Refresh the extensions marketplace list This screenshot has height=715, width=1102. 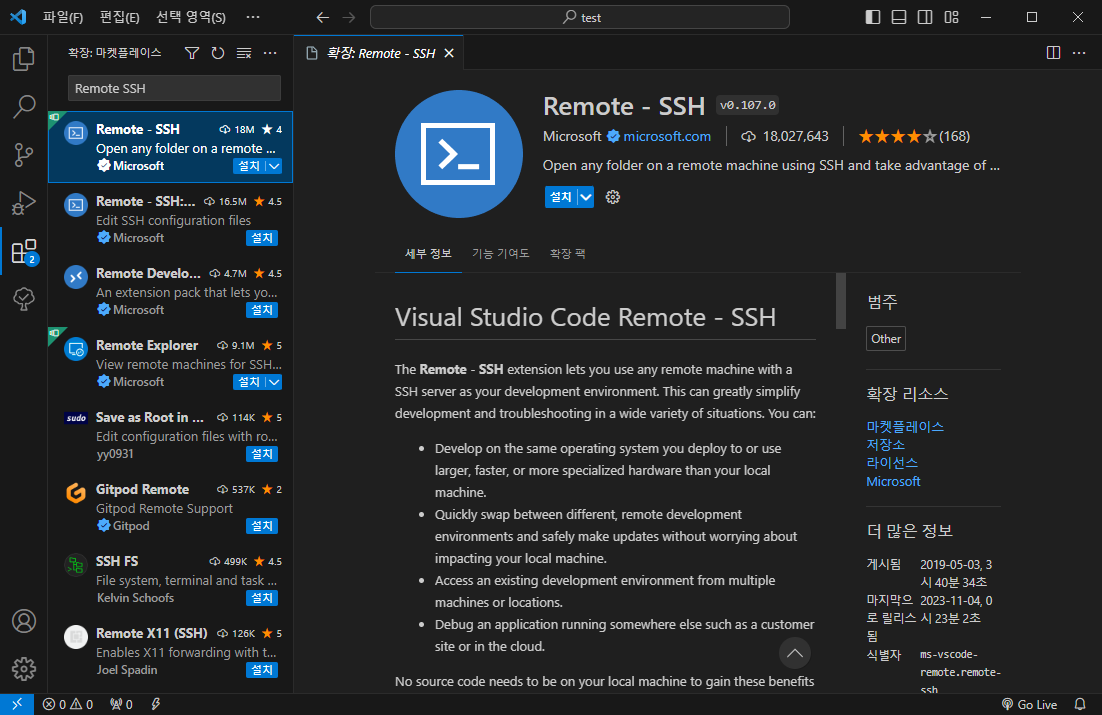(x=218, y=53)
